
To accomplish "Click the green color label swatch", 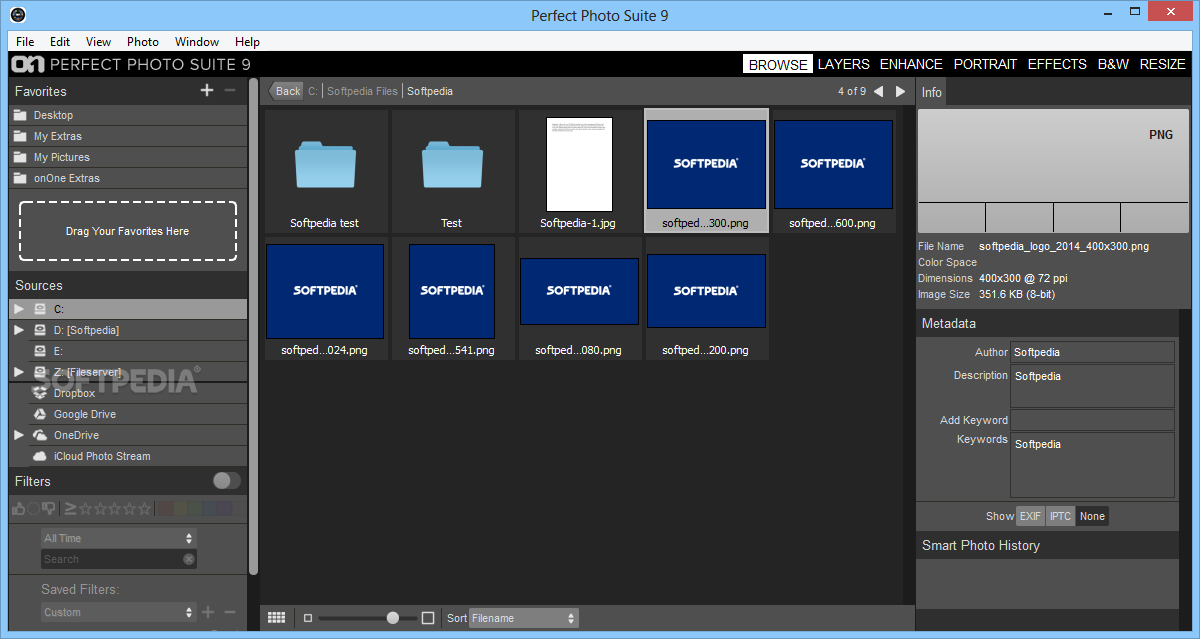I will (x=194, y=508).
